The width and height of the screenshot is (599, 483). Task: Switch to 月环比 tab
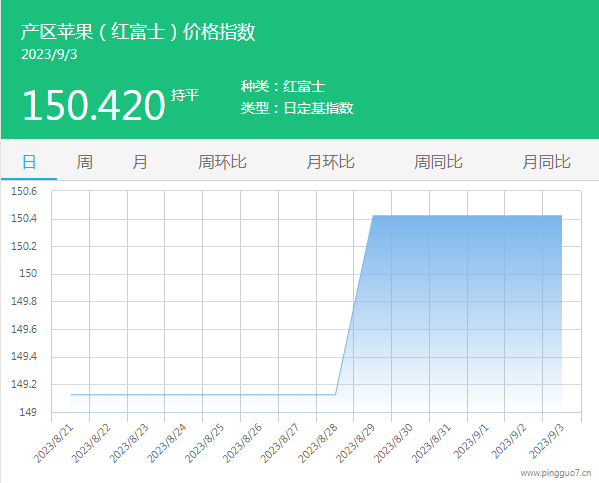click(330, 162)
